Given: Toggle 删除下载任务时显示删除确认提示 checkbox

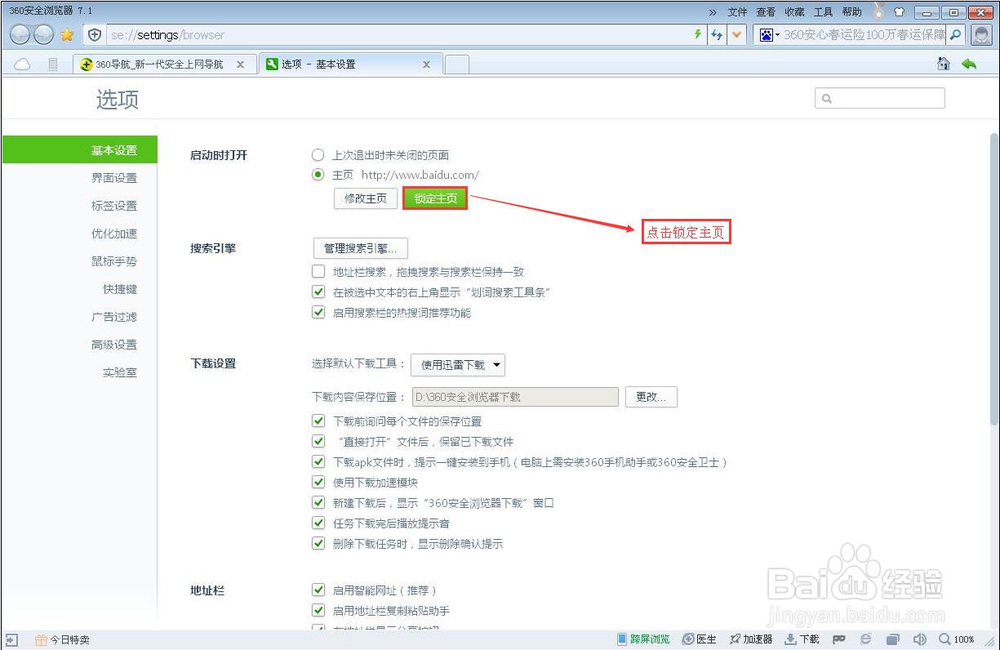Looking at the screenshot, I should tap(318, 543).
